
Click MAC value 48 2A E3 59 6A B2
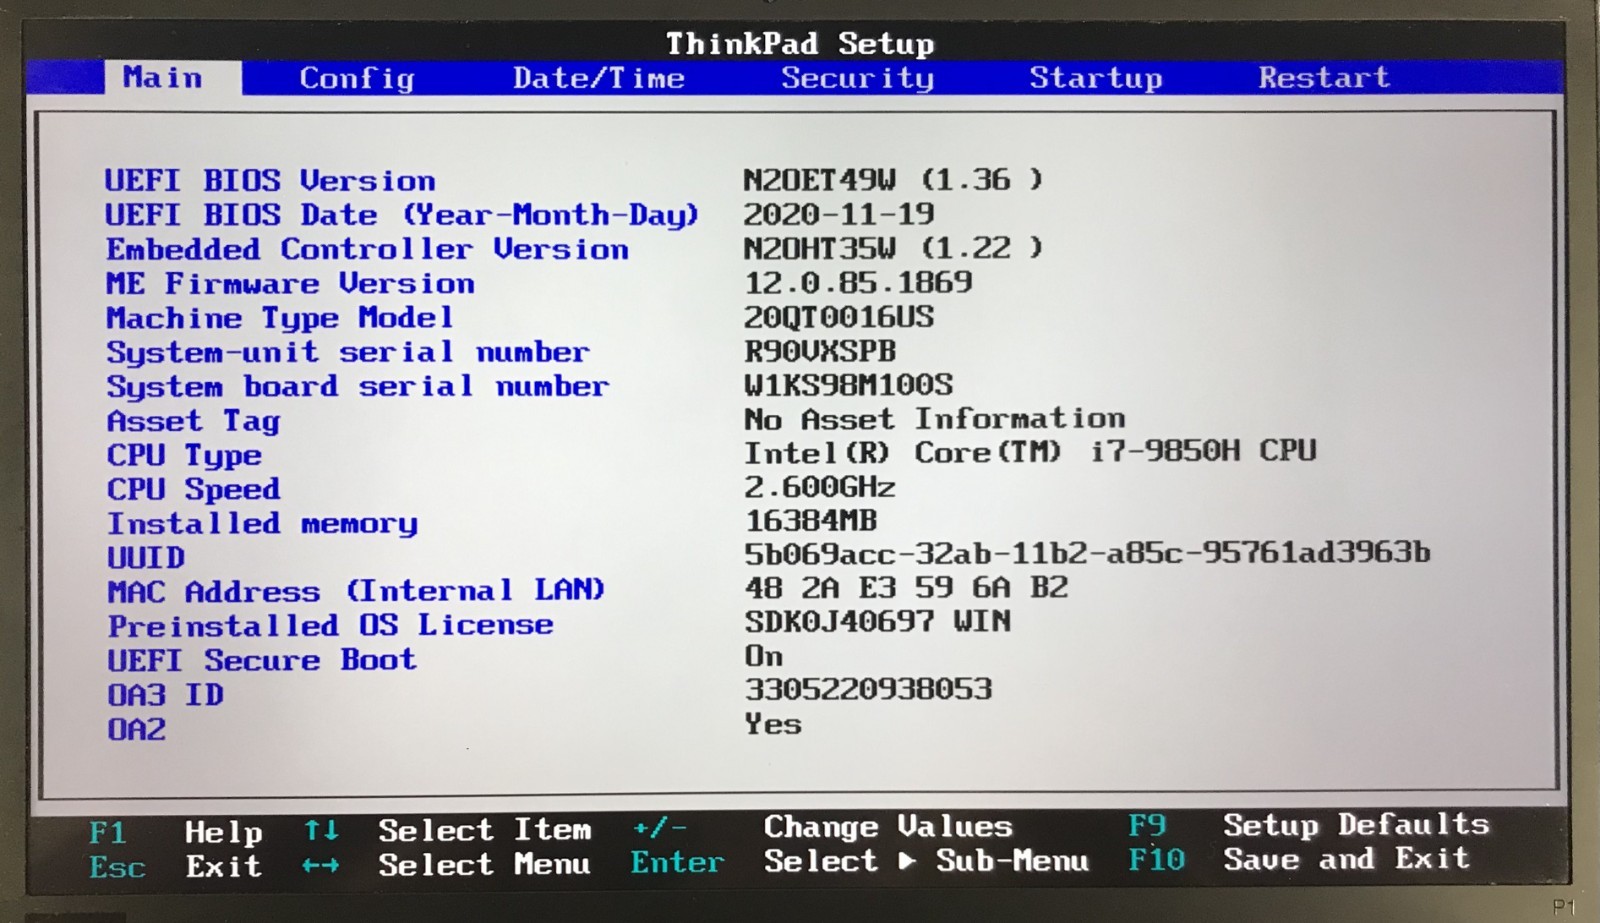click(x=907, y=588)
